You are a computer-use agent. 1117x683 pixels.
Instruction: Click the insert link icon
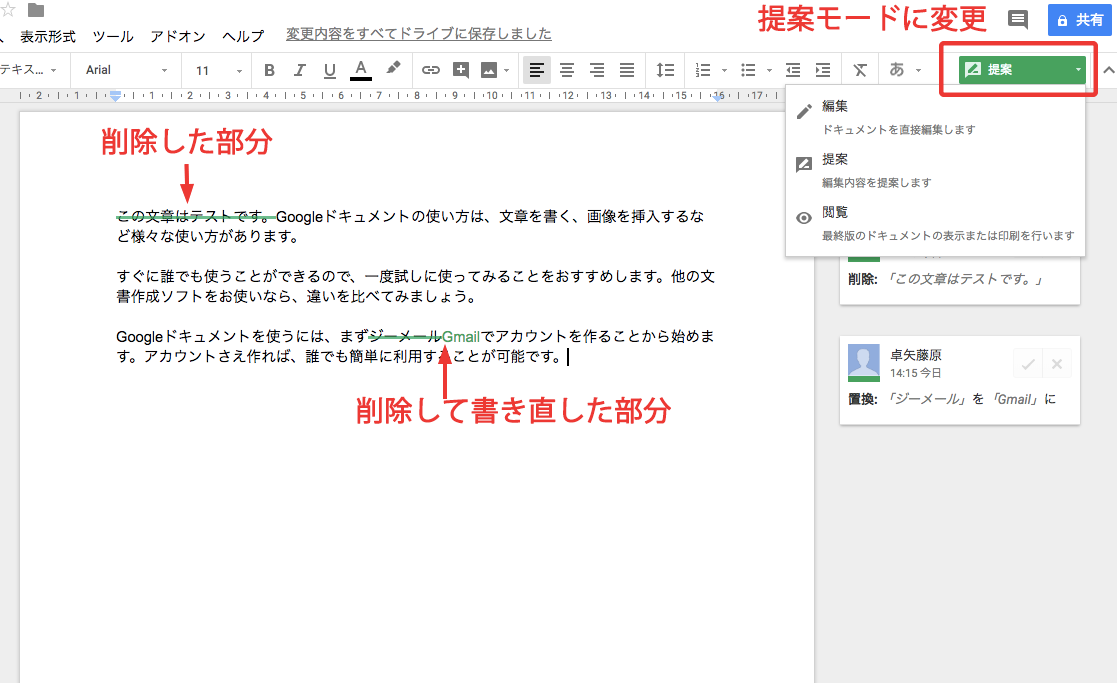click(430, 70)
